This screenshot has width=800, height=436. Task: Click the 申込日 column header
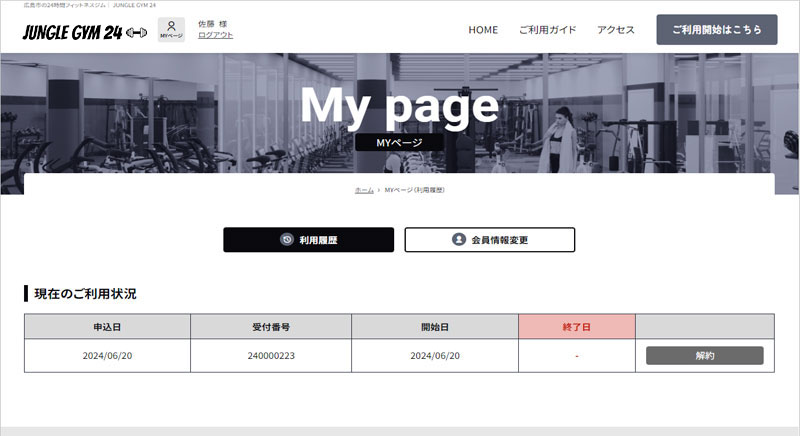pyautogui.click(x=107, y=327)
